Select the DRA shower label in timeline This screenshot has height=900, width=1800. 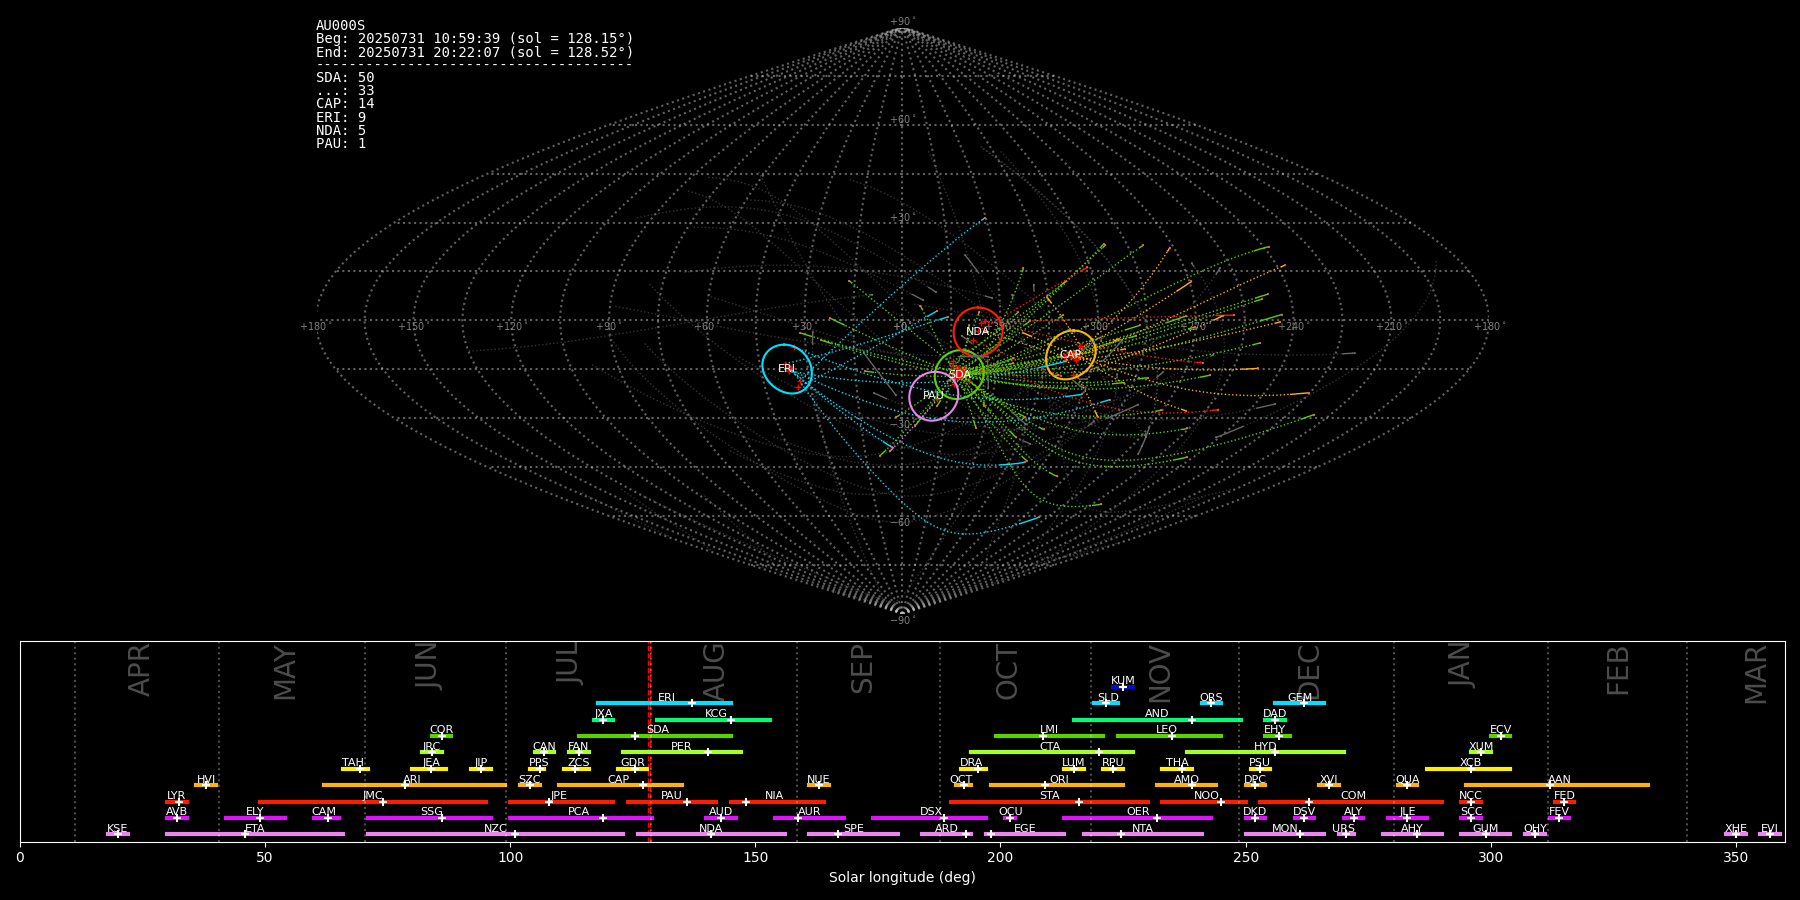[971, 763]
